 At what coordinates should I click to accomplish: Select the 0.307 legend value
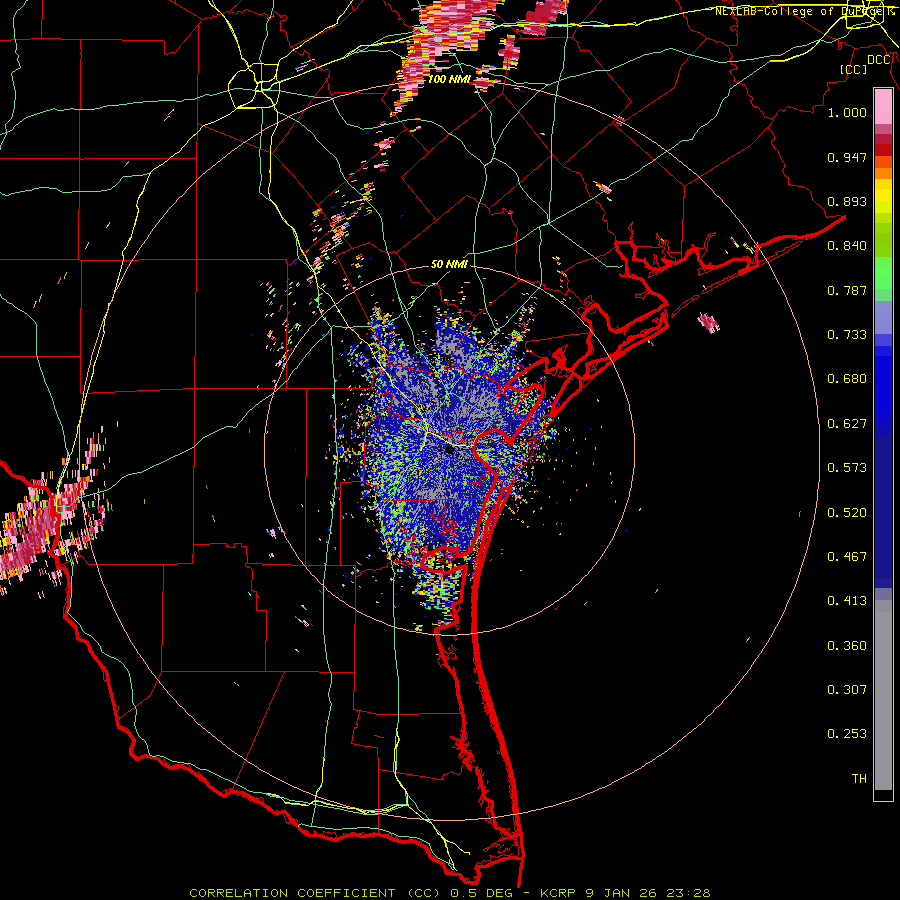847,690
